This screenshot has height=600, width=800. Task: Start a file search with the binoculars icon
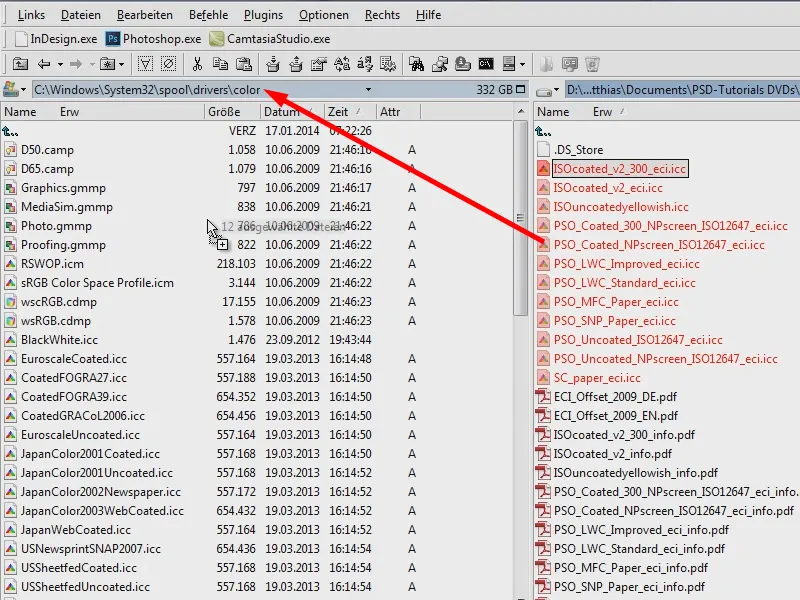click(x=419, y=63)
